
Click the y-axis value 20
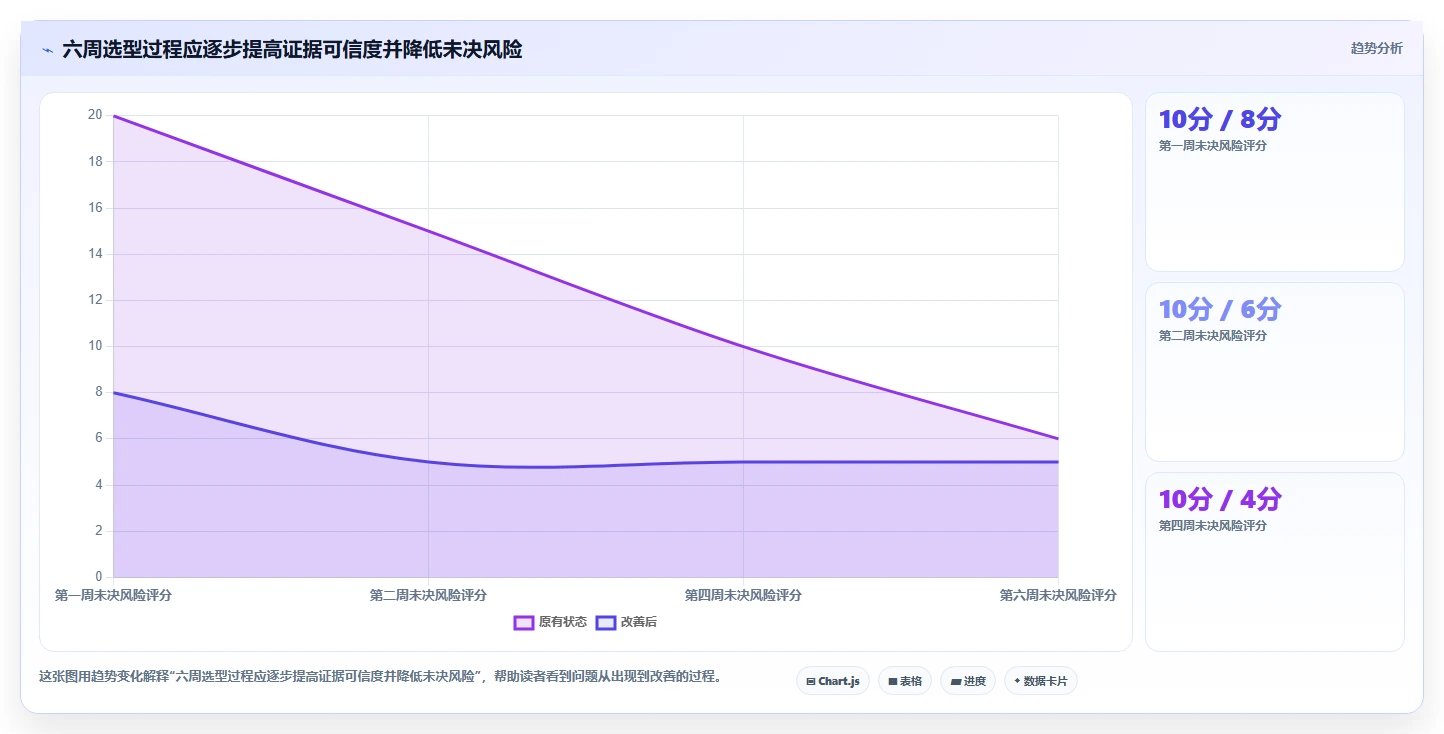pos(95,115)
